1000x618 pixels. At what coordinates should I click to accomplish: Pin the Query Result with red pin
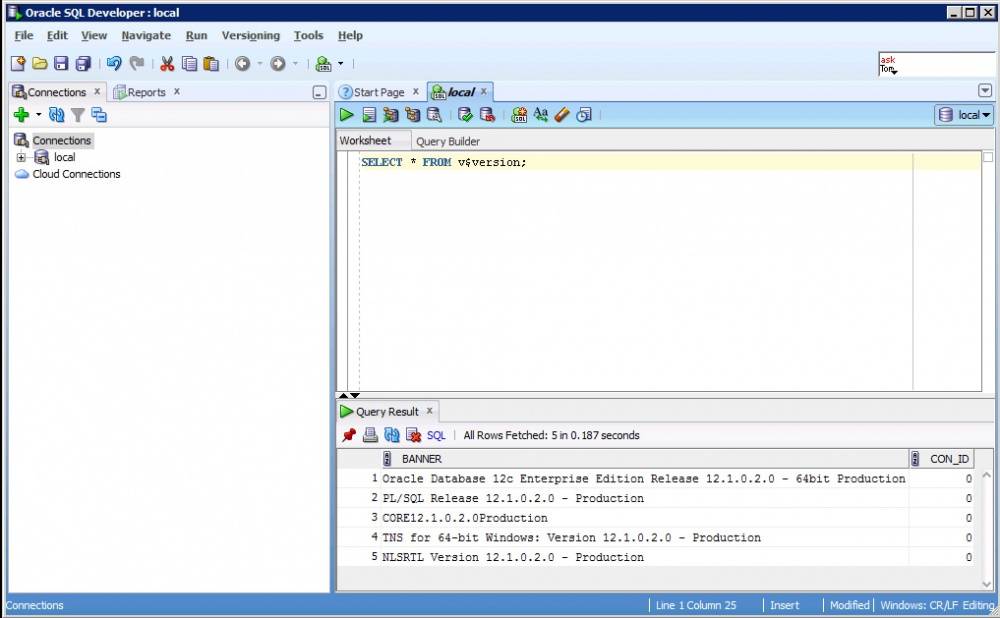(x=349, y=435)
